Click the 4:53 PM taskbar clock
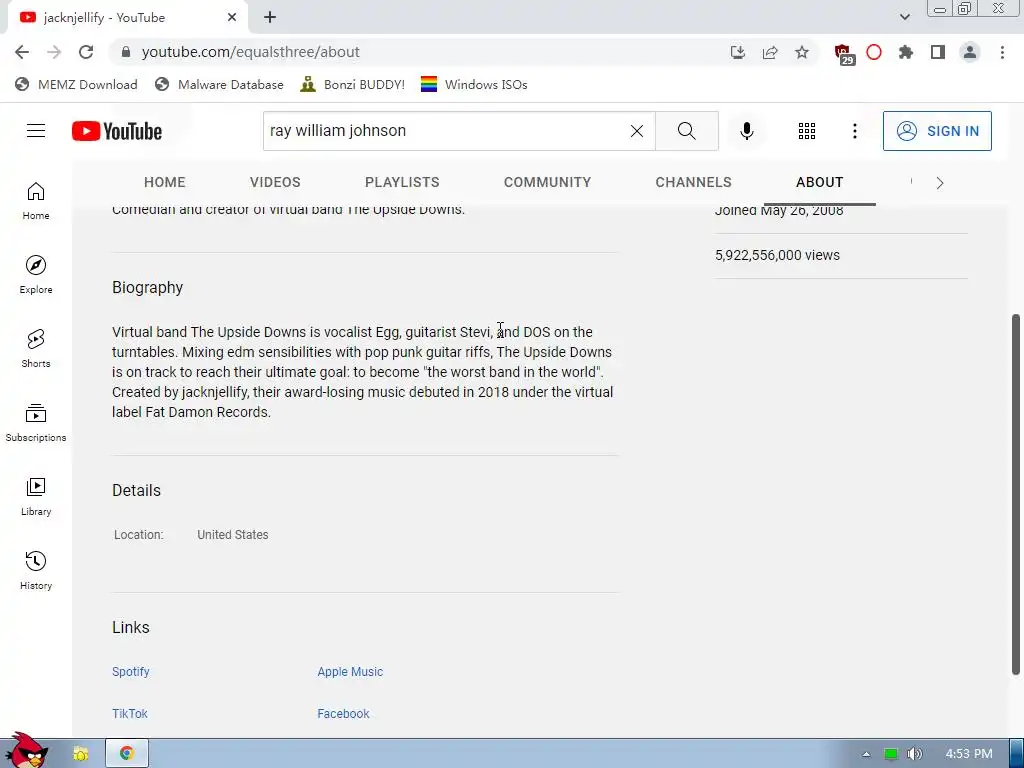Screen dimensions: 1024x768 point(969,754)
